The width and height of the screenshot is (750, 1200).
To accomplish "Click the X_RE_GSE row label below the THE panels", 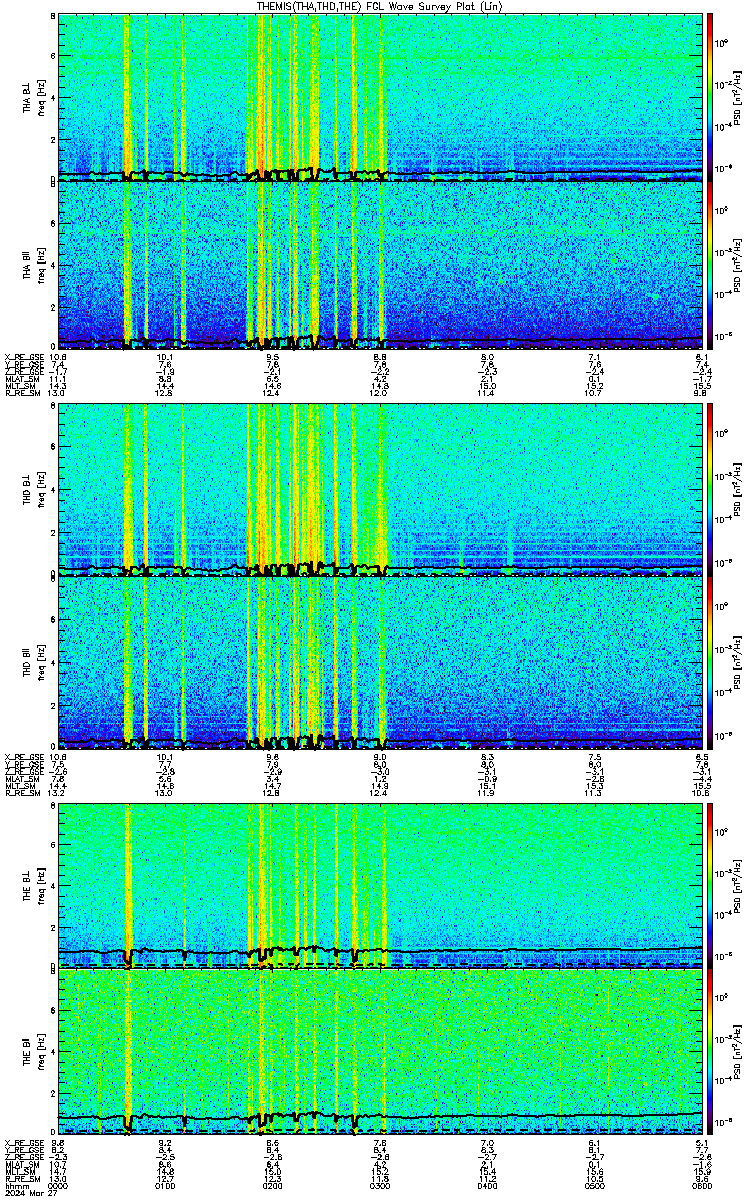I will click(22, 1142).
